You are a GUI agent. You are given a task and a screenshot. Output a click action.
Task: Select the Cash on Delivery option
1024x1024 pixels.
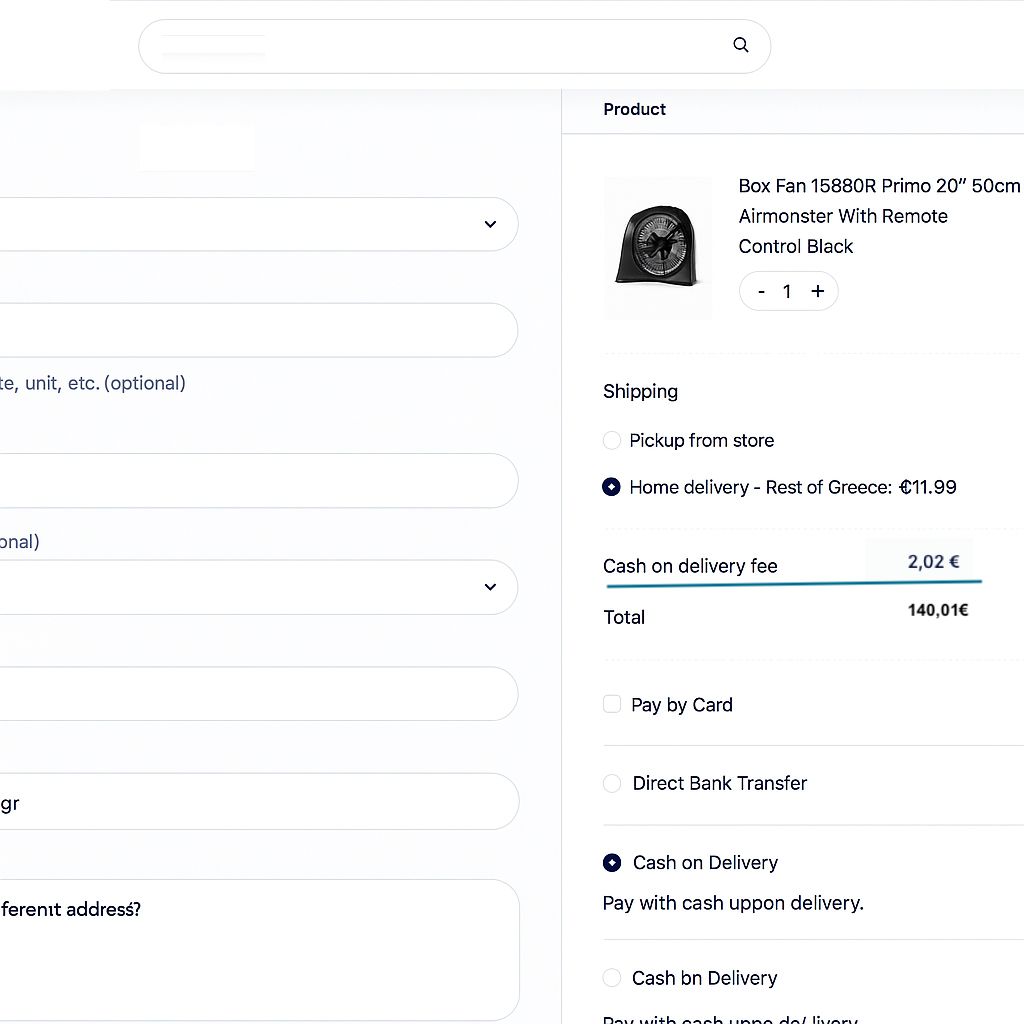tap(612, 863)
